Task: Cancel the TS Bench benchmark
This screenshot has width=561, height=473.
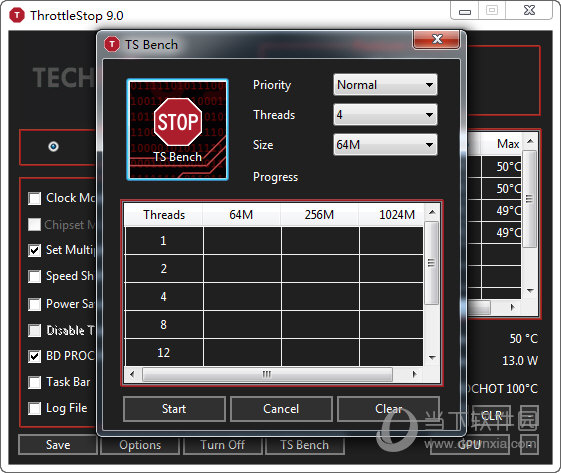Action: pos(281,409)
